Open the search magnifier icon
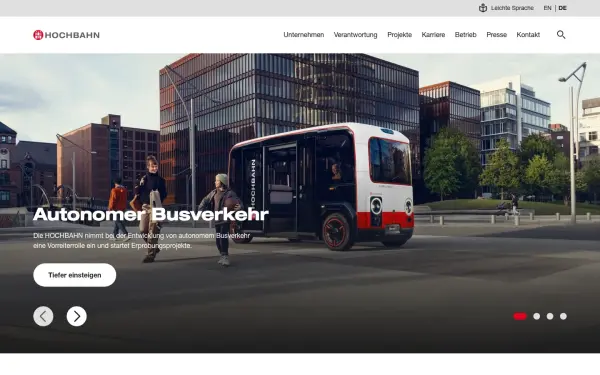Screen dimensions: 600x375 [561, 35]
